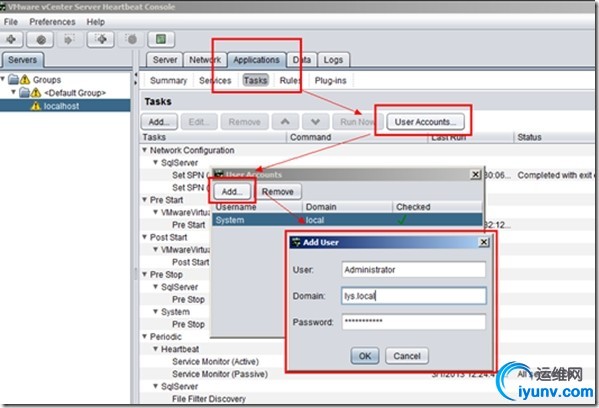Viewport: 599px width, 408px height.
Task: Click Add in the User Accounts dialog
Action: click(232, 191)
